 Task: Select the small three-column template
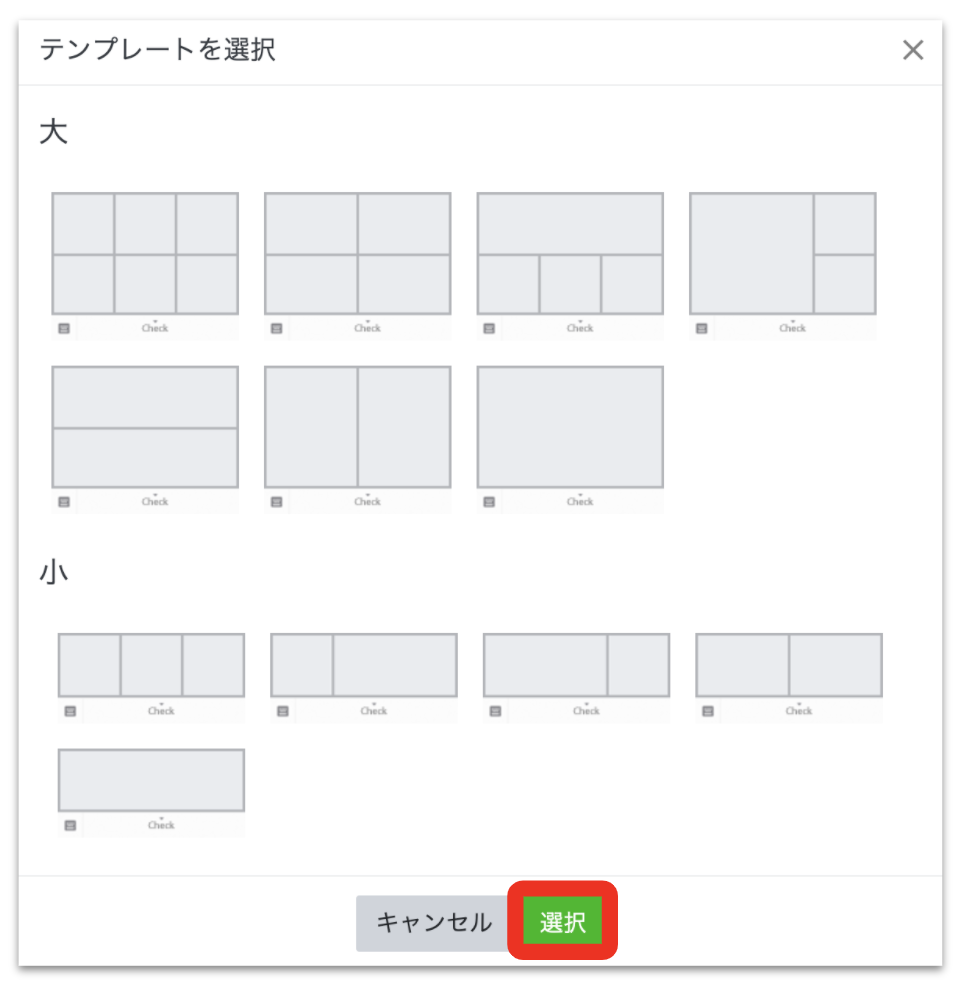coord(152,665)
